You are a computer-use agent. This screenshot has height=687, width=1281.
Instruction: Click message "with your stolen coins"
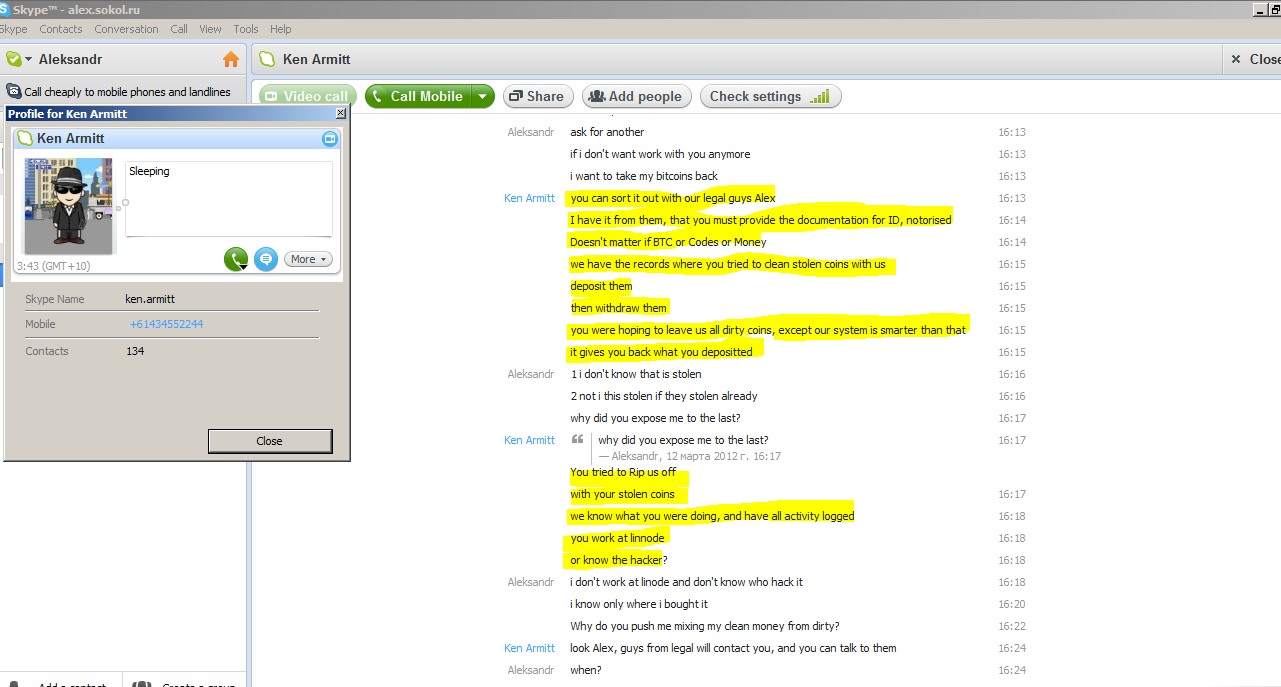622,494
